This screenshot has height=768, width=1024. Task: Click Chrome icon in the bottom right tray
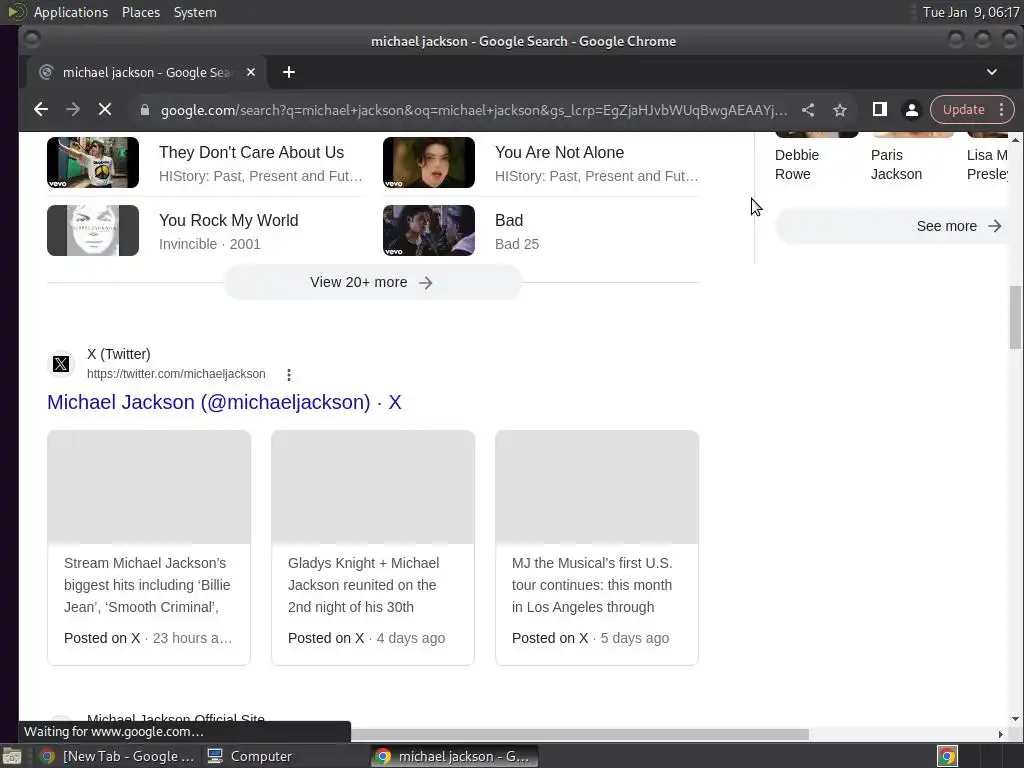pyautogui.click(x=947, y=756)
